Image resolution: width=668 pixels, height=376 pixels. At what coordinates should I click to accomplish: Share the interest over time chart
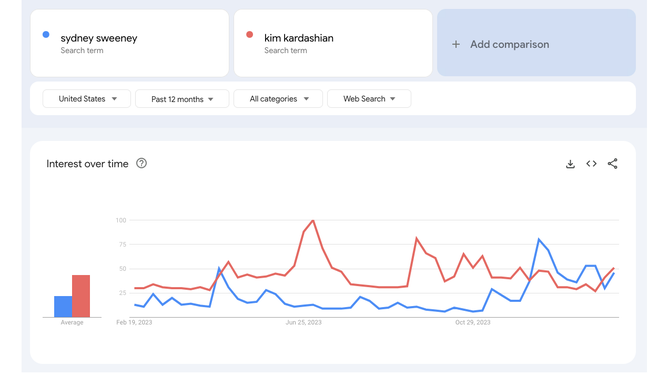[613, 164]
